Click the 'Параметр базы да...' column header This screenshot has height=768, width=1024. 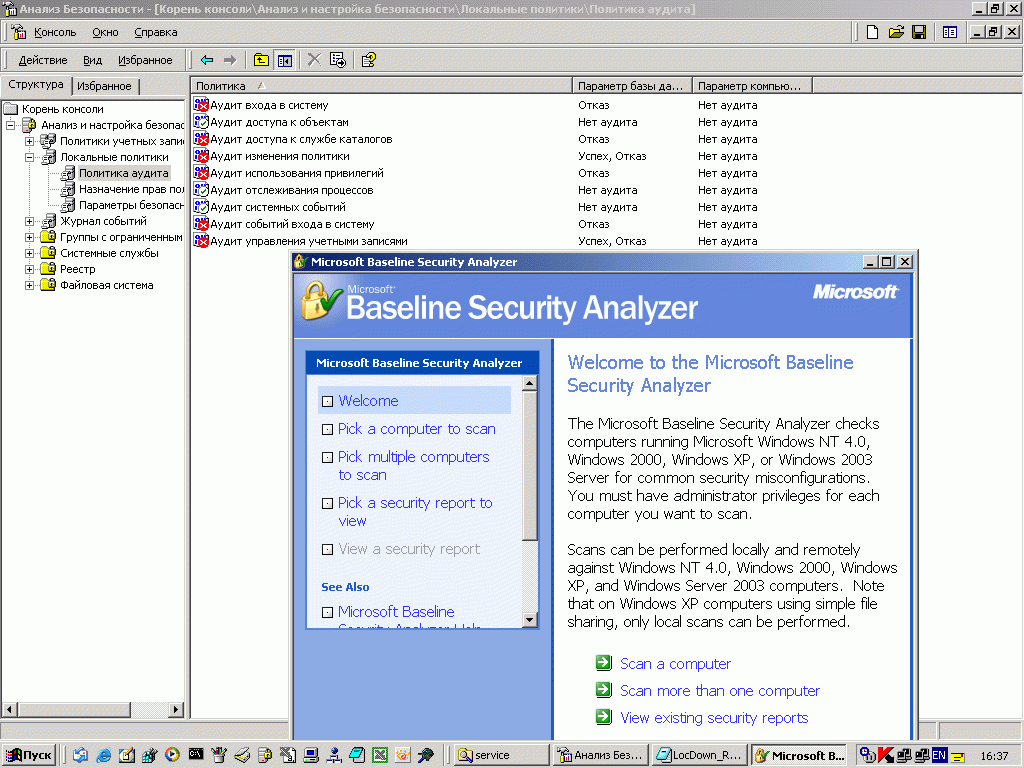(x=632, y=86)
